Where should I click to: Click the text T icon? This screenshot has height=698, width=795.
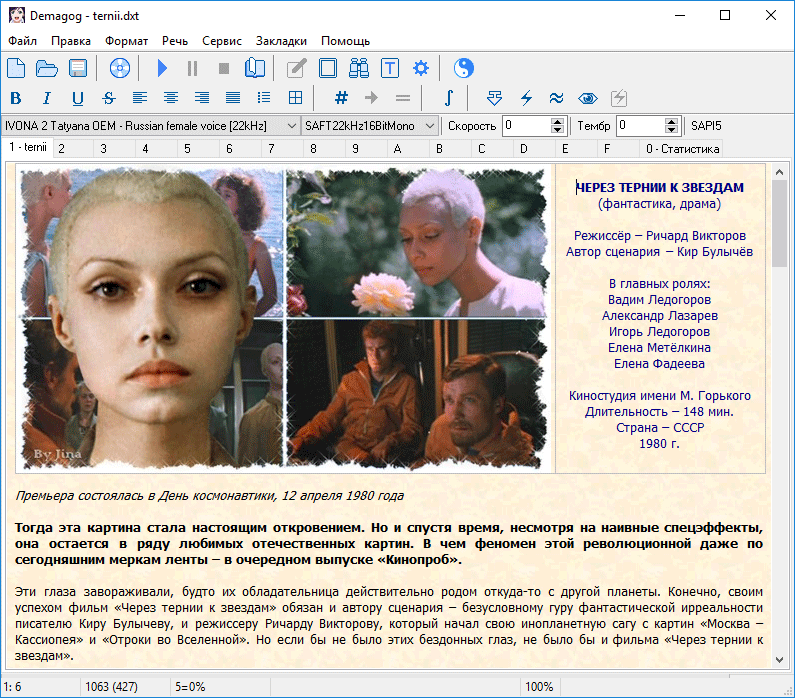390,68
